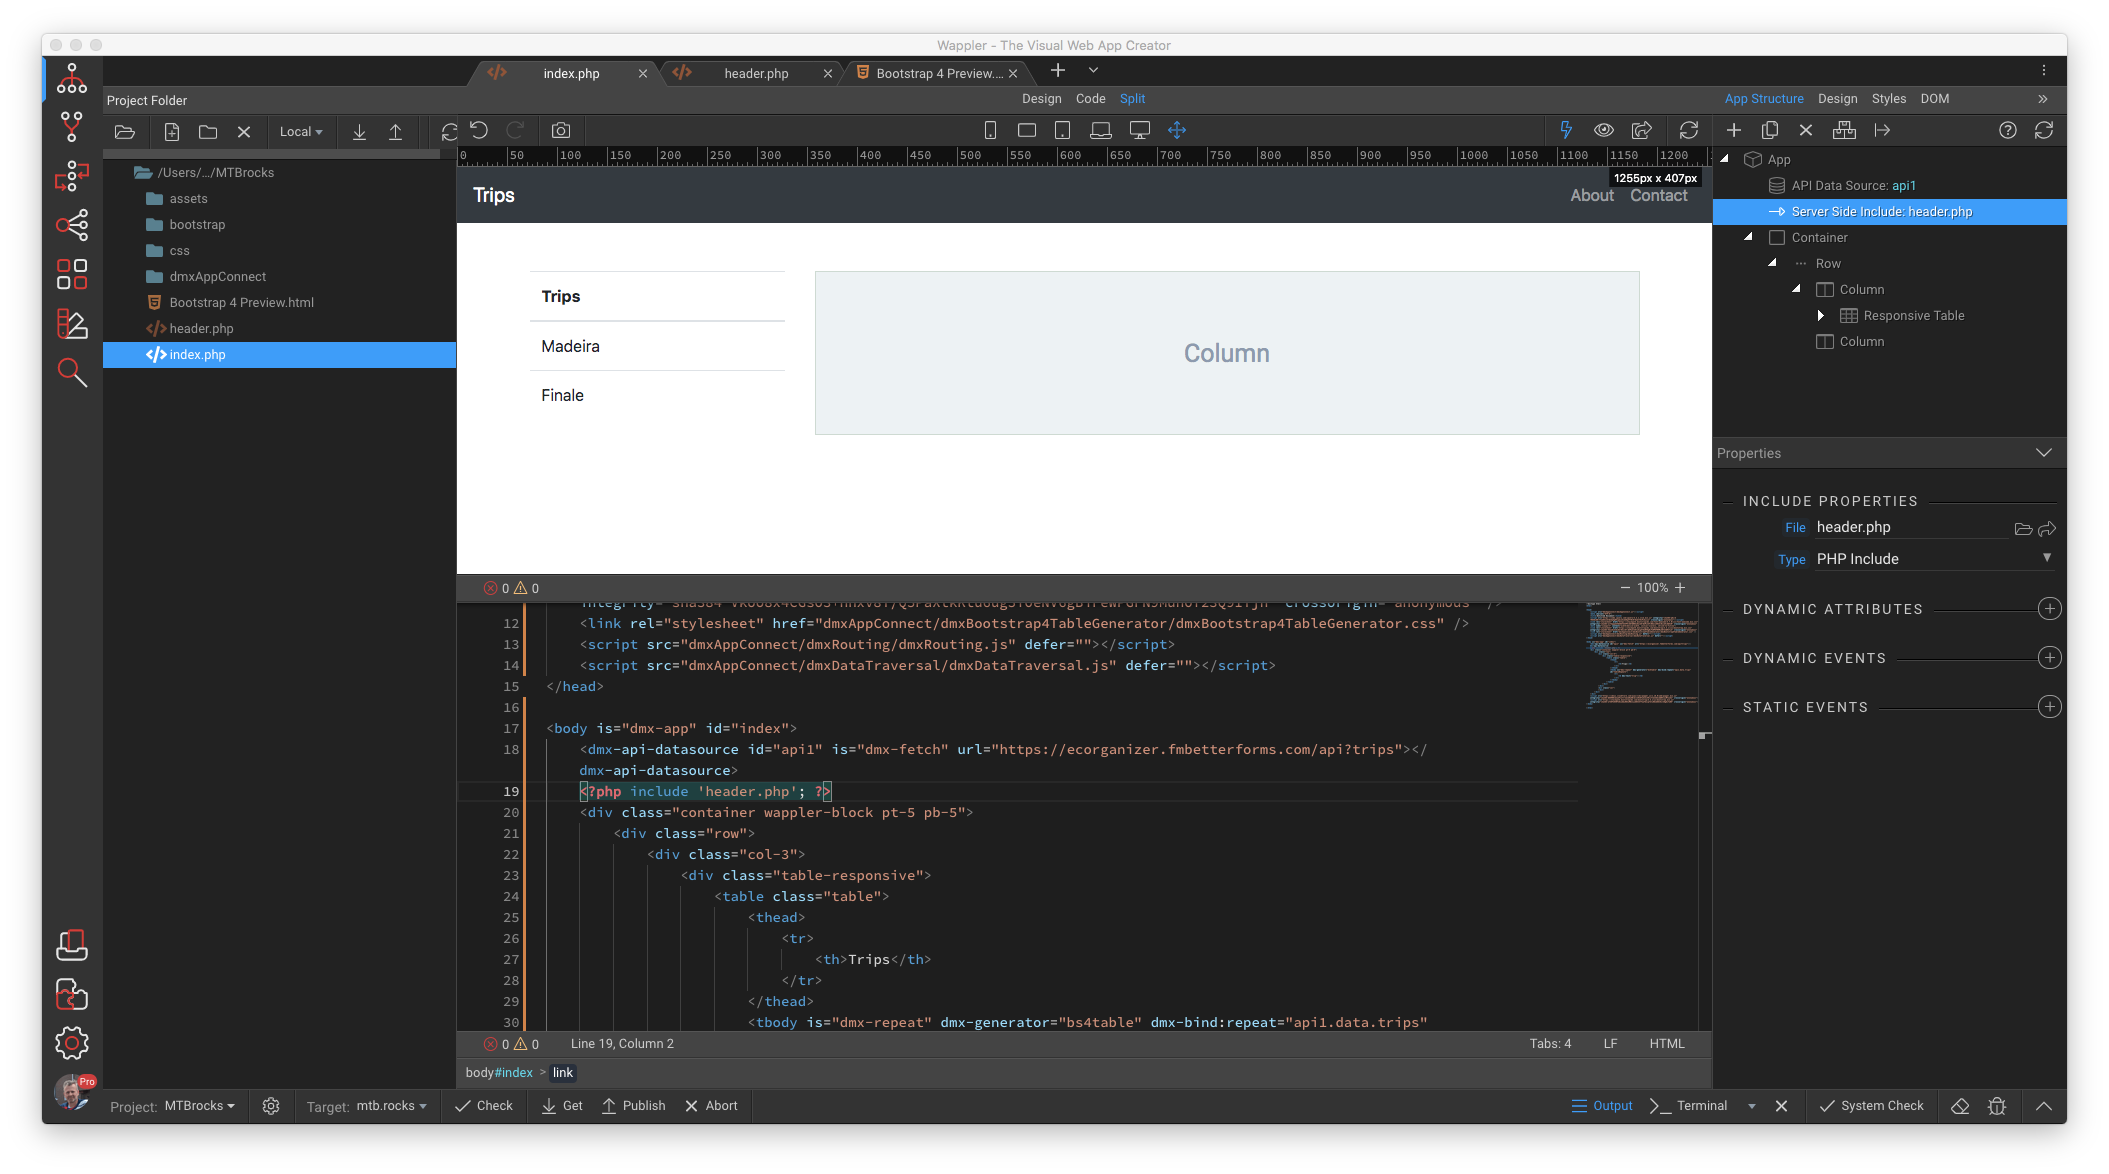Switch to the header.php tab
2109x1174 pixels.
(x=756, y=74)
